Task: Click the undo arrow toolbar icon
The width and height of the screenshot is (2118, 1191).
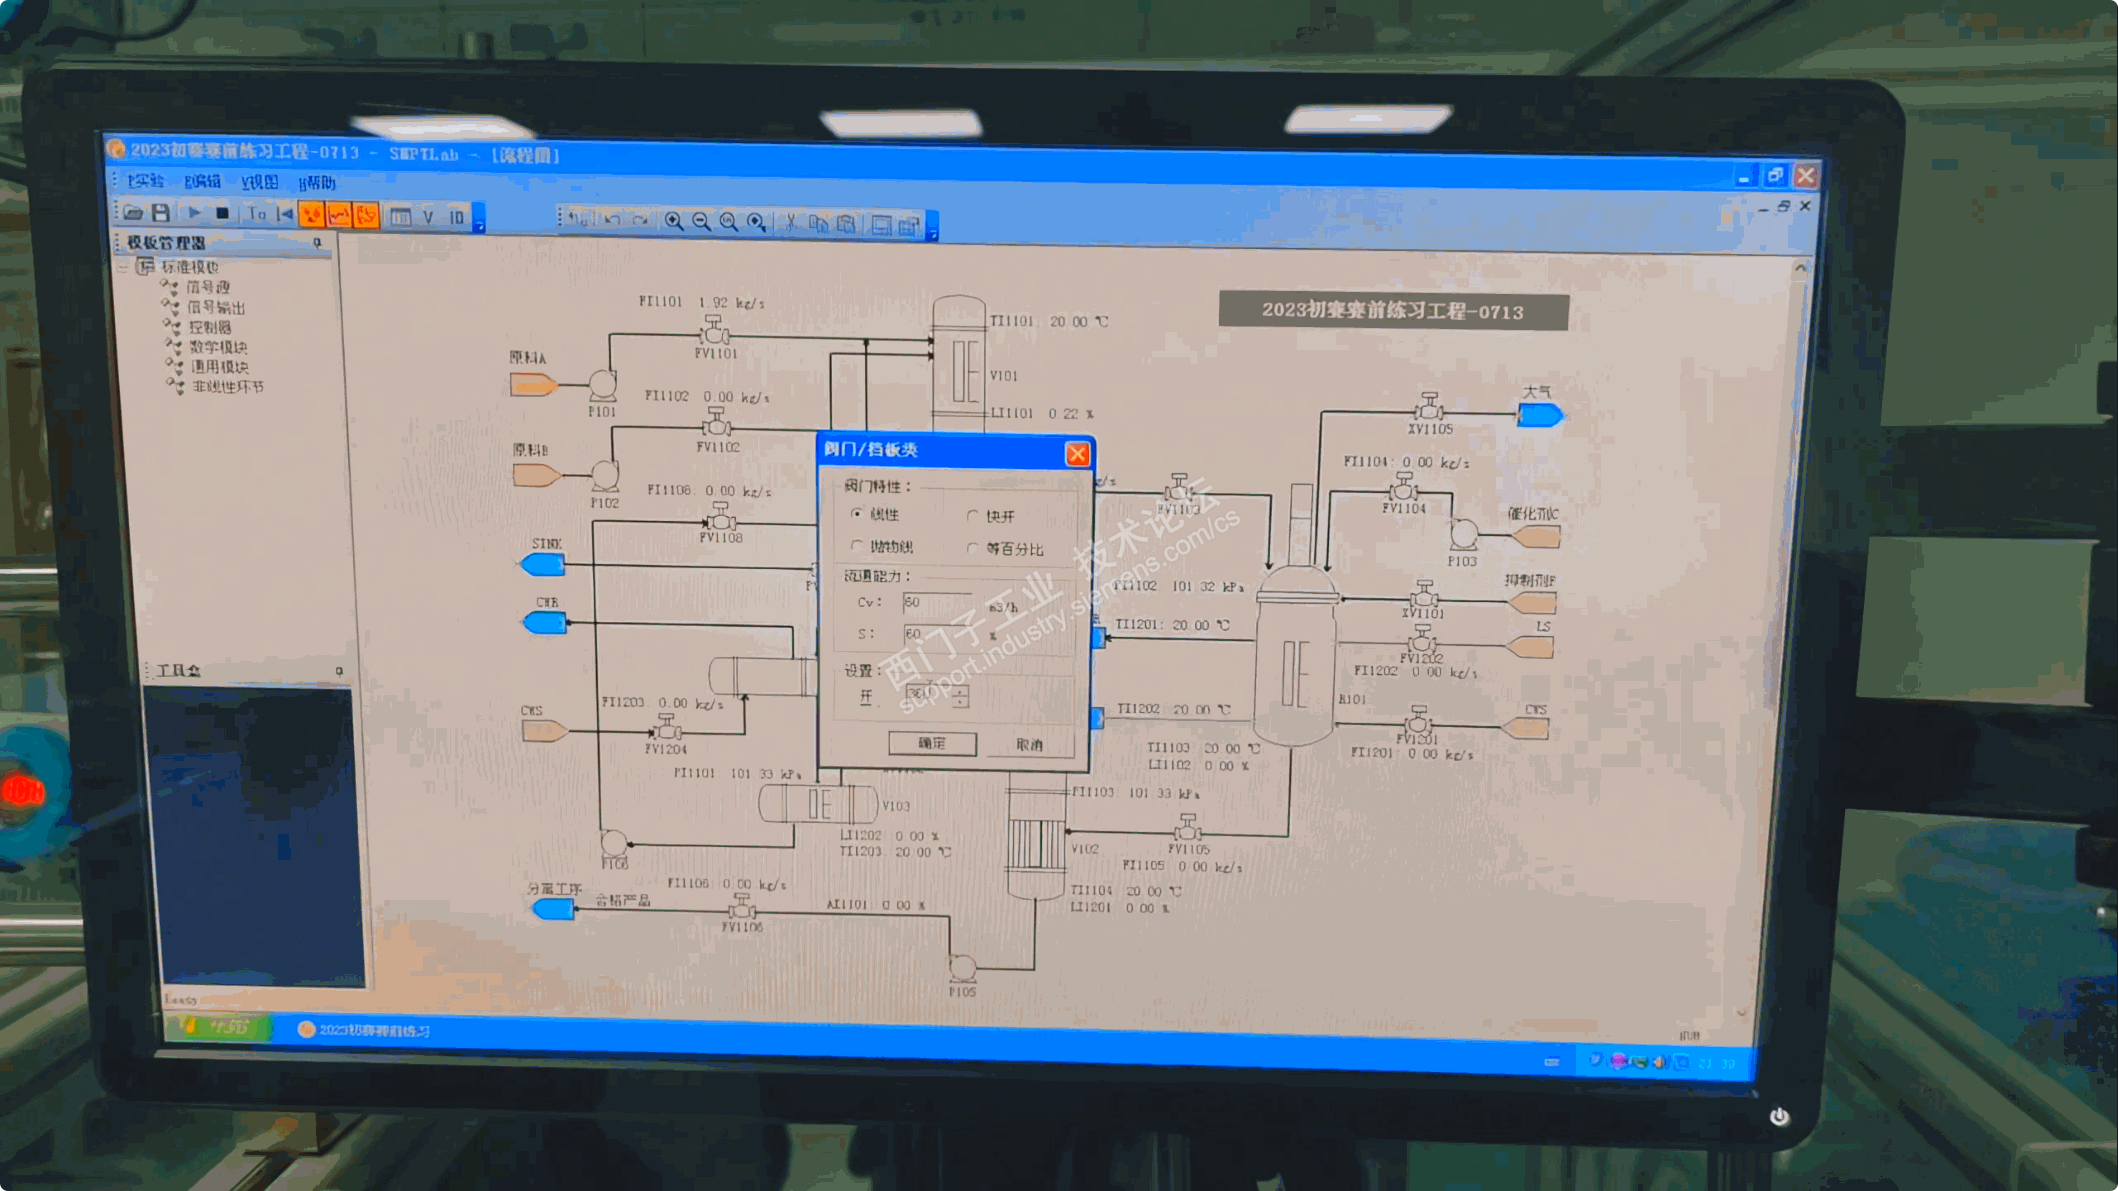Action: pos(612,220)
